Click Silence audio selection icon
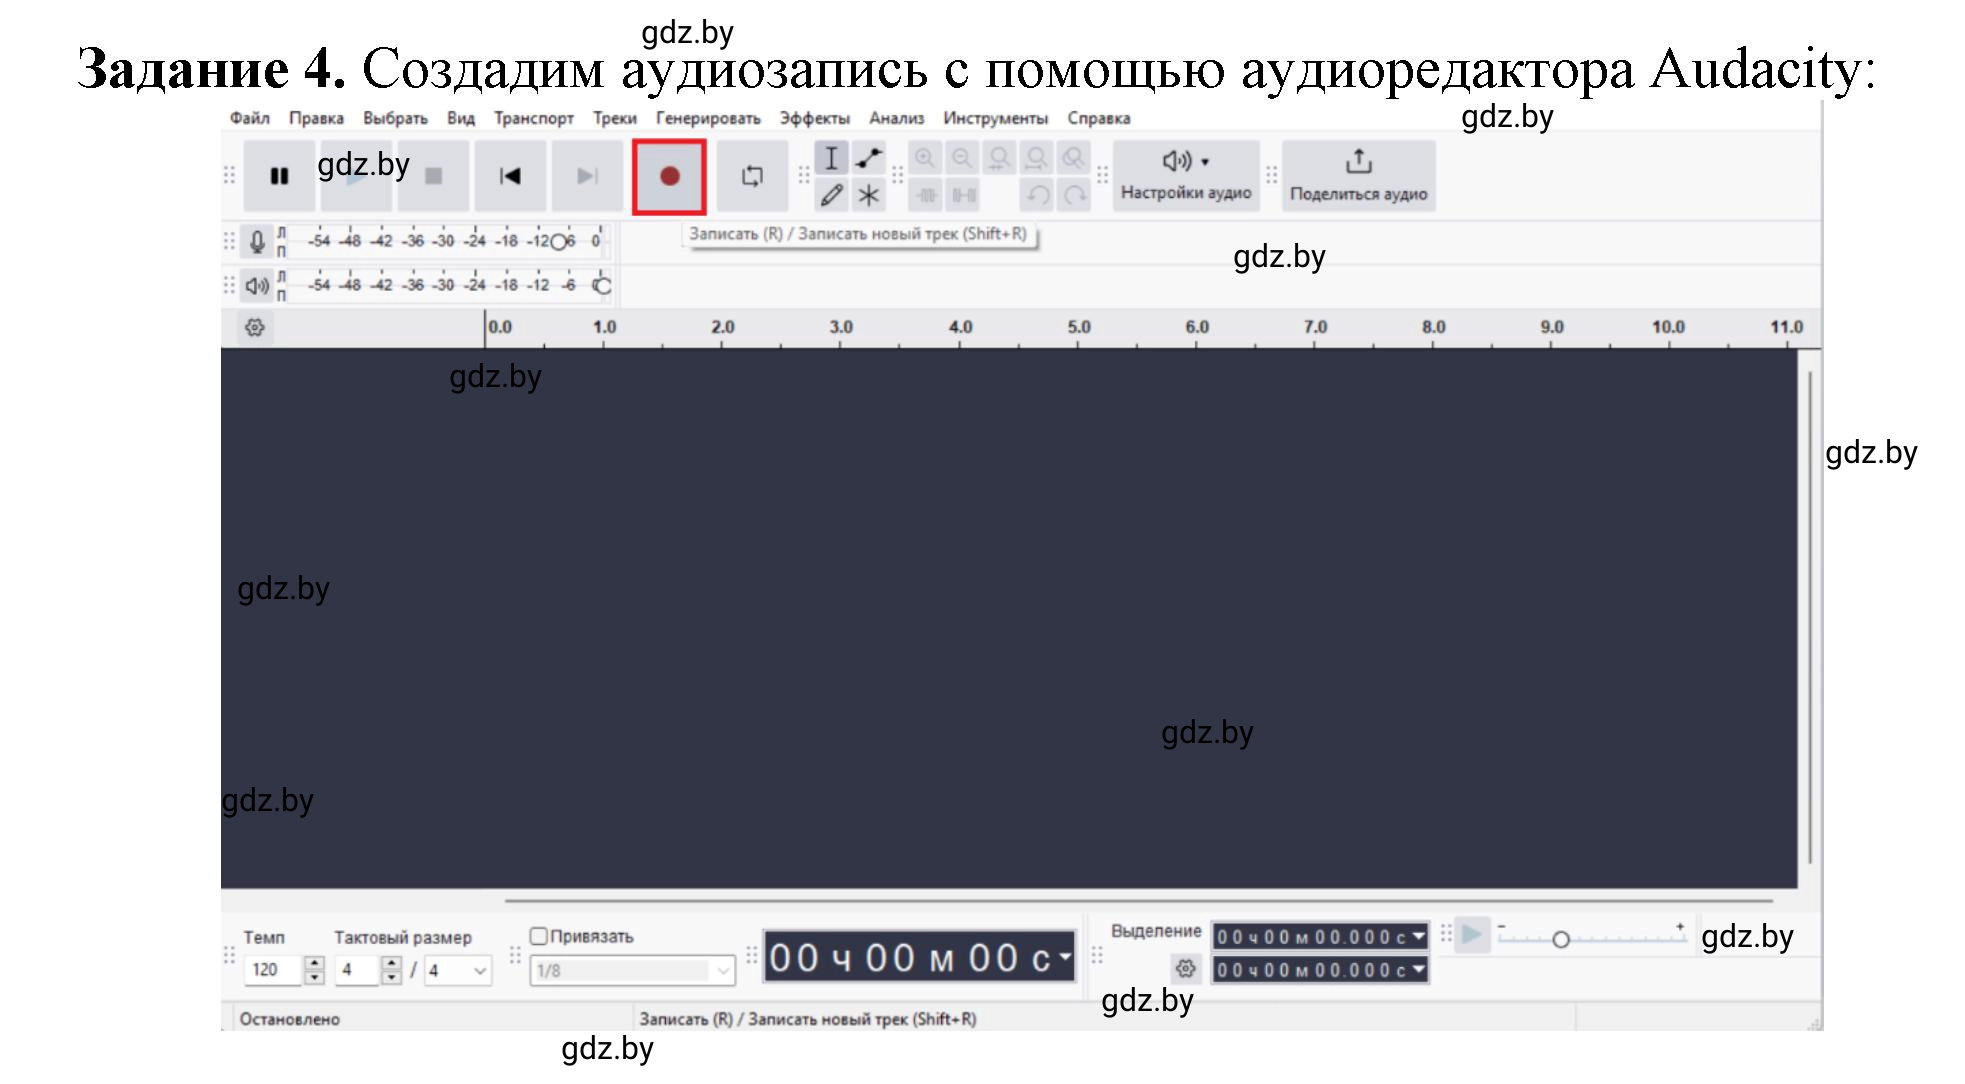Viewport: 1965px width, 1084px height. (x=964, y=195)
